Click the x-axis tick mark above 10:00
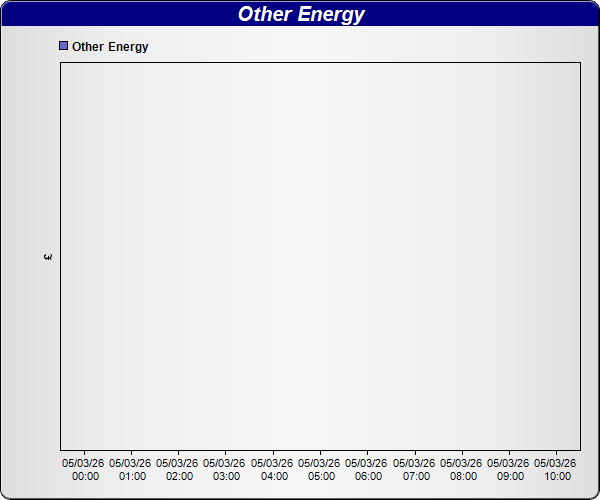The height and width of the screenshot is (500, 600). tap(557, 453)
